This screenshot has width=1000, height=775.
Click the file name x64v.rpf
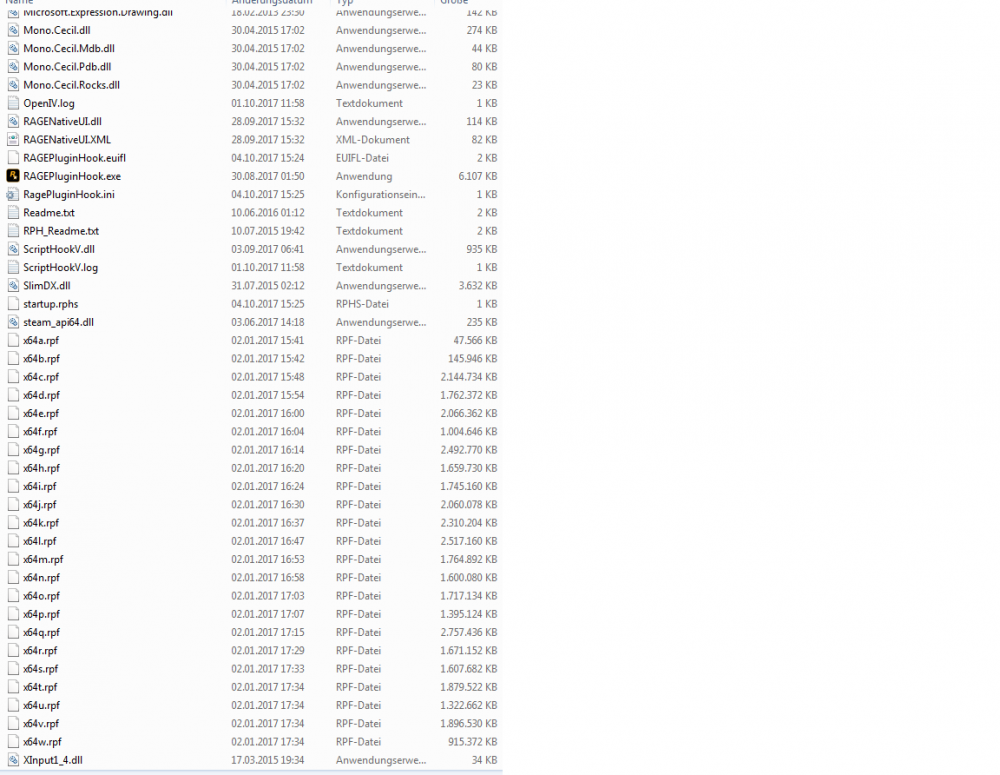pyautogui.click(x=41, y=723)
